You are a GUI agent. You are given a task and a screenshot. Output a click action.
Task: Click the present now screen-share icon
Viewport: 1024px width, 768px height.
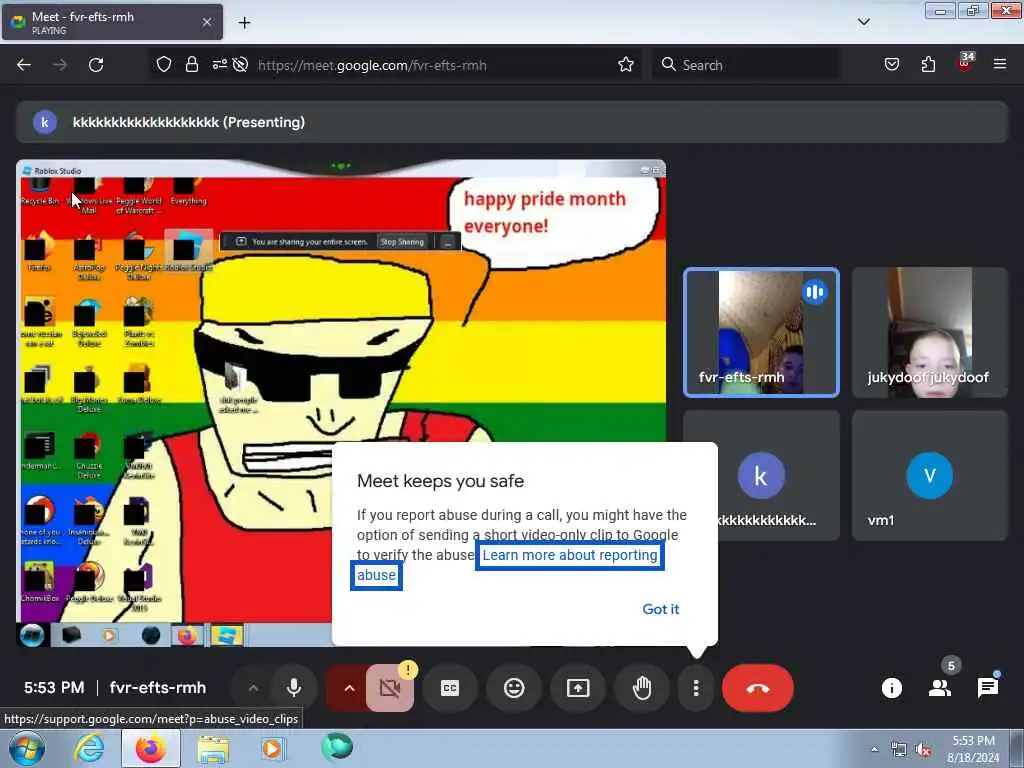click(x=578, y=688)
